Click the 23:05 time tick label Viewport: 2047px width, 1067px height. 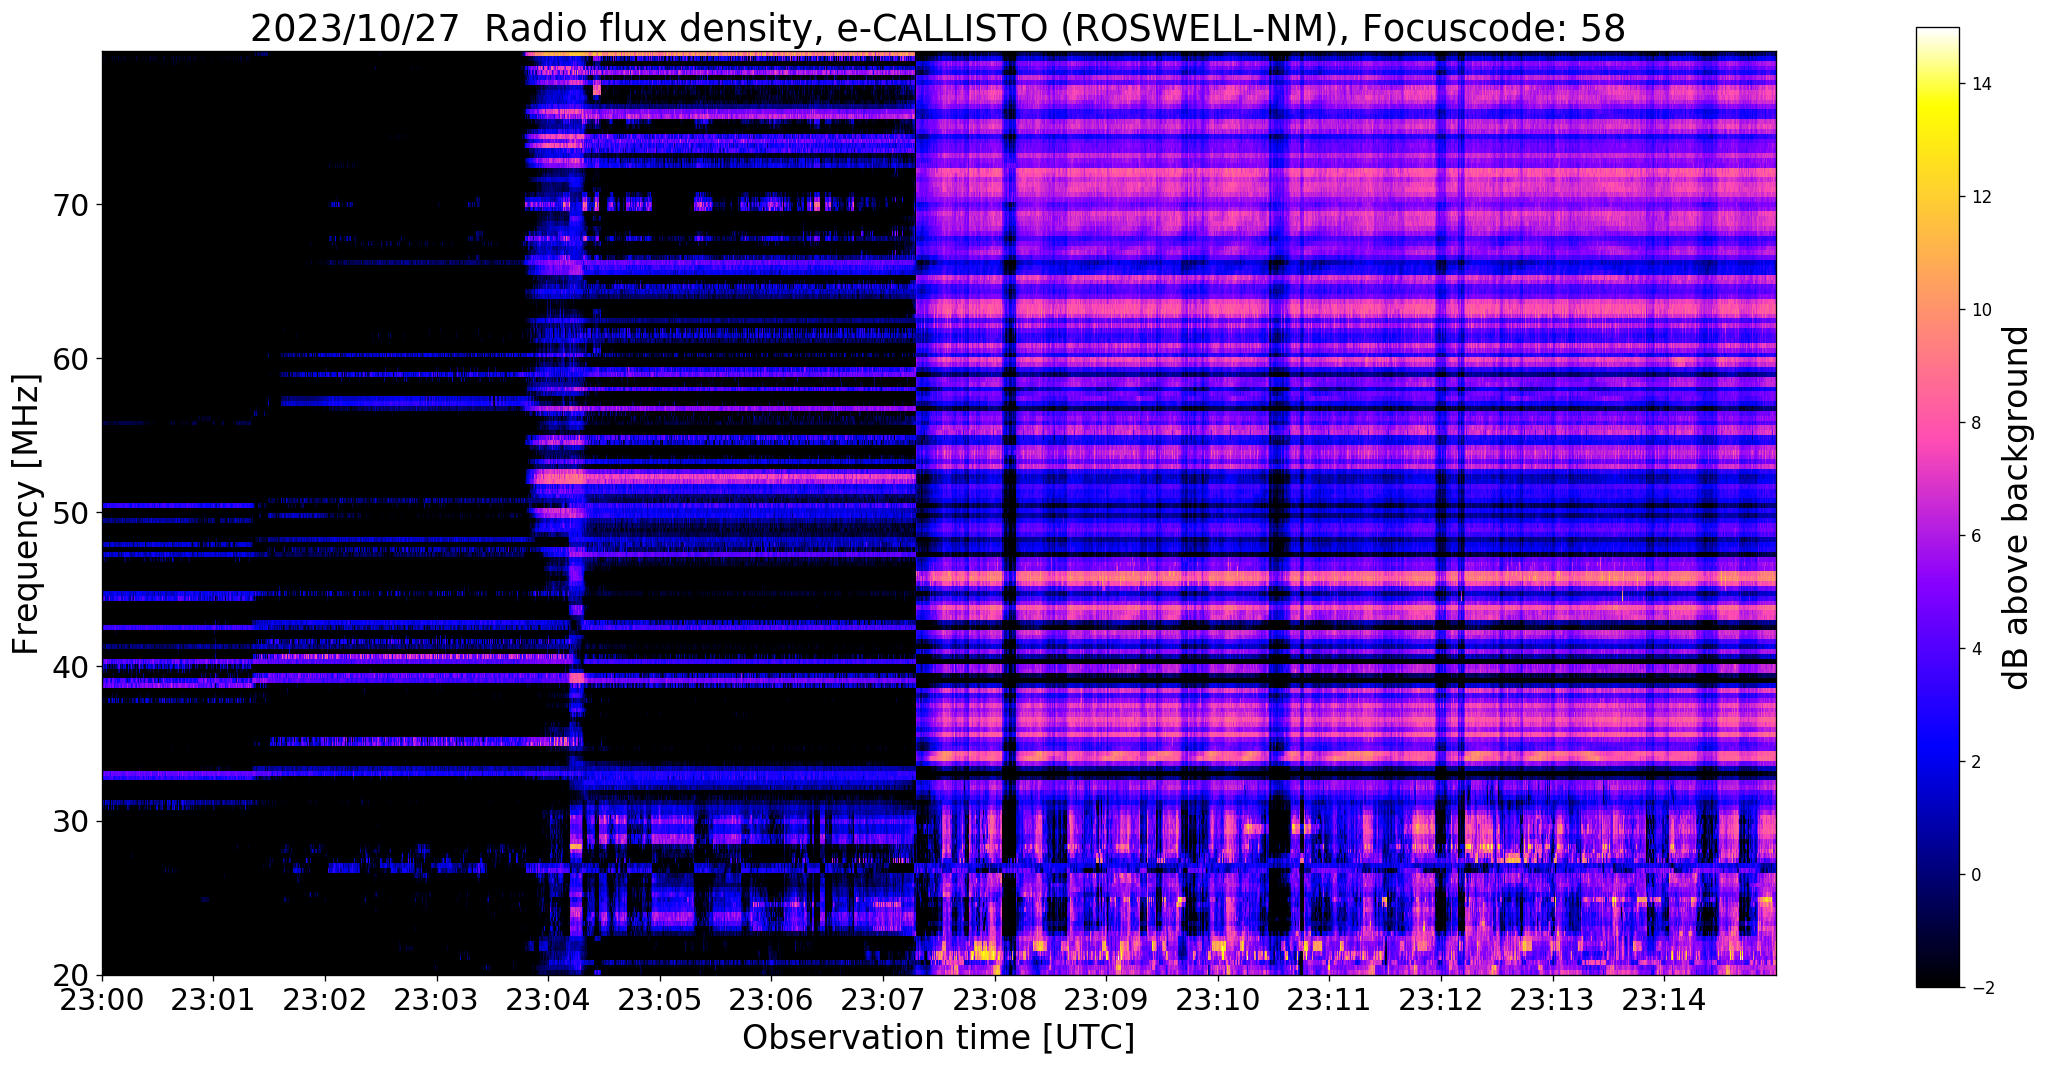660,999
